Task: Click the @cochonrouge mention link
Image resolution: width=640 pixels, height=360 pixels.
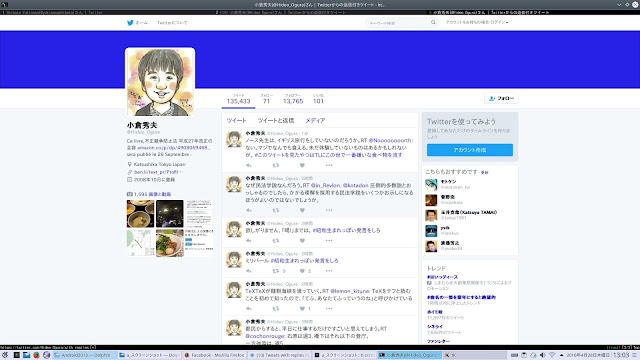Action: (265, 336)
